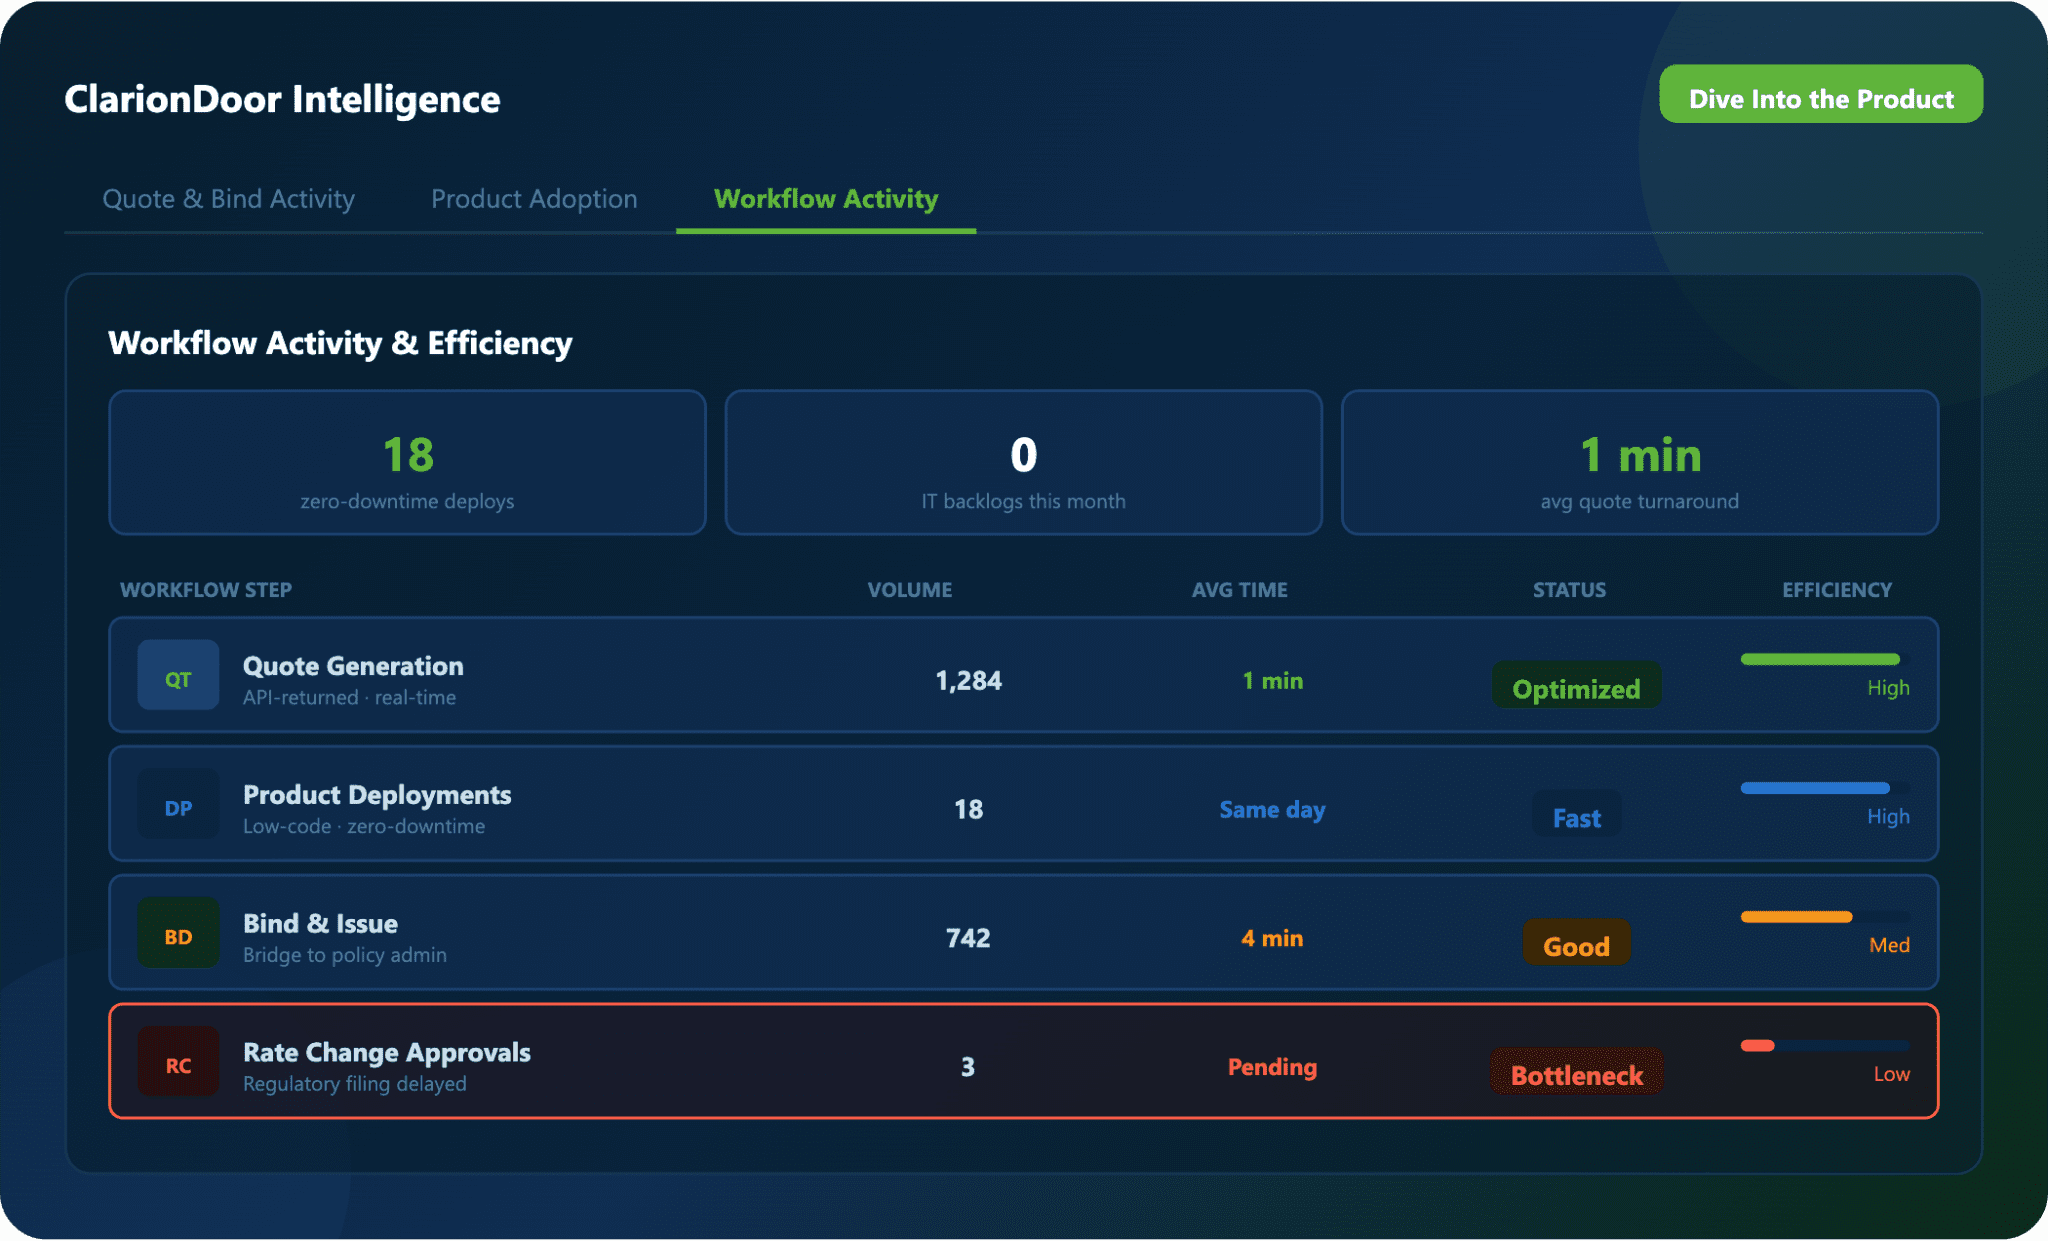2048x1241 pixels.
Task: Select the 18 zero-downtime deploys card
Action: (407, 463)
